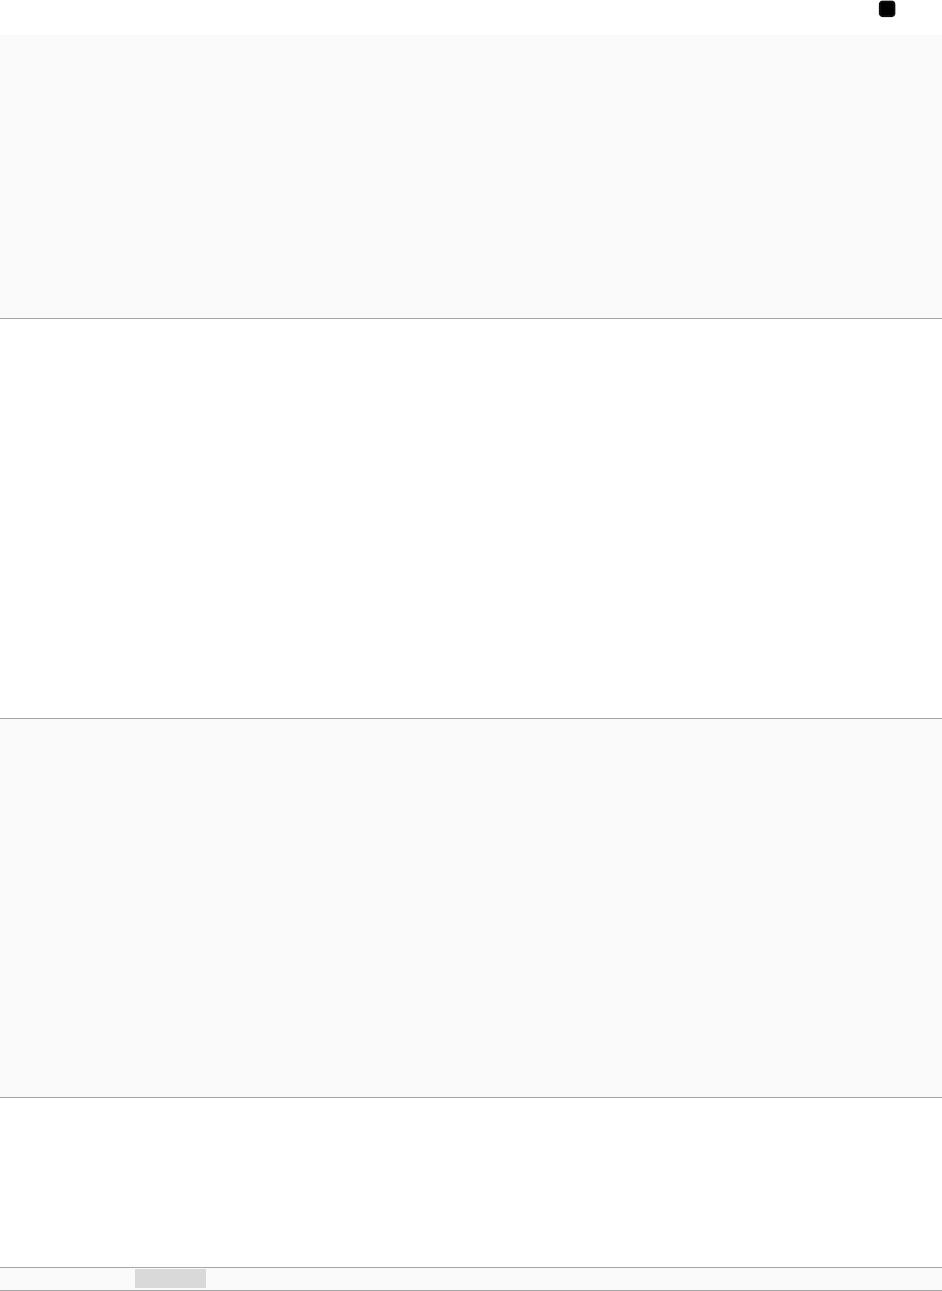Click divider between third and fourth panels
This screenshot has height=1291, width=942.
[471, 1098]
